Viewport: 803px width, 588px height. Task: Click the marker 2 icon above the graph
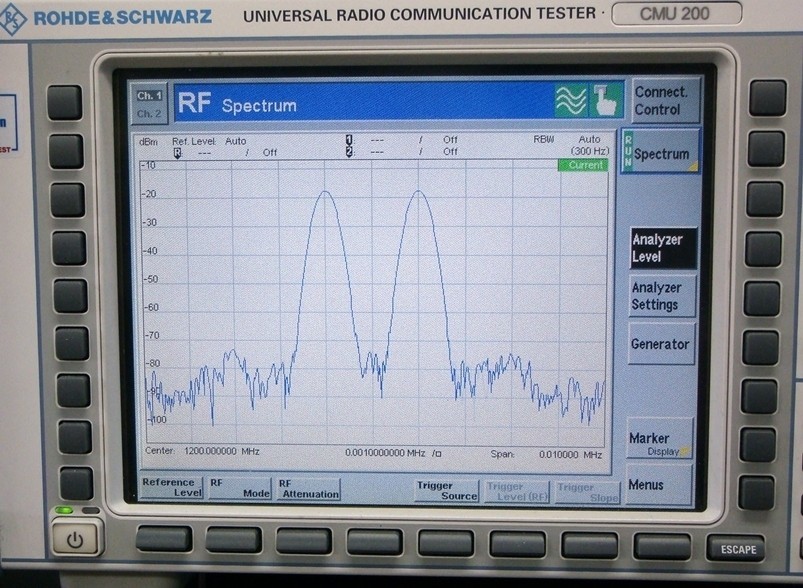[x=349, y=152]
